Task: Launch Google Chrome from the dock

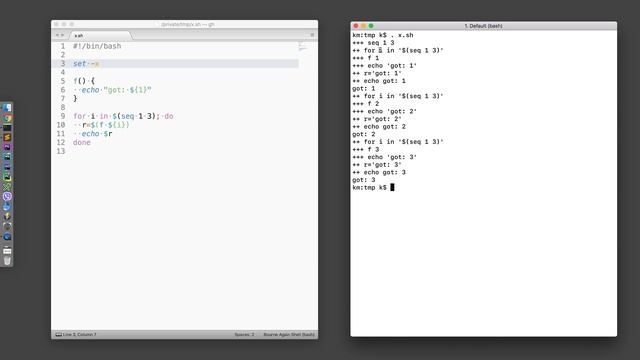Action: [7, 118]
